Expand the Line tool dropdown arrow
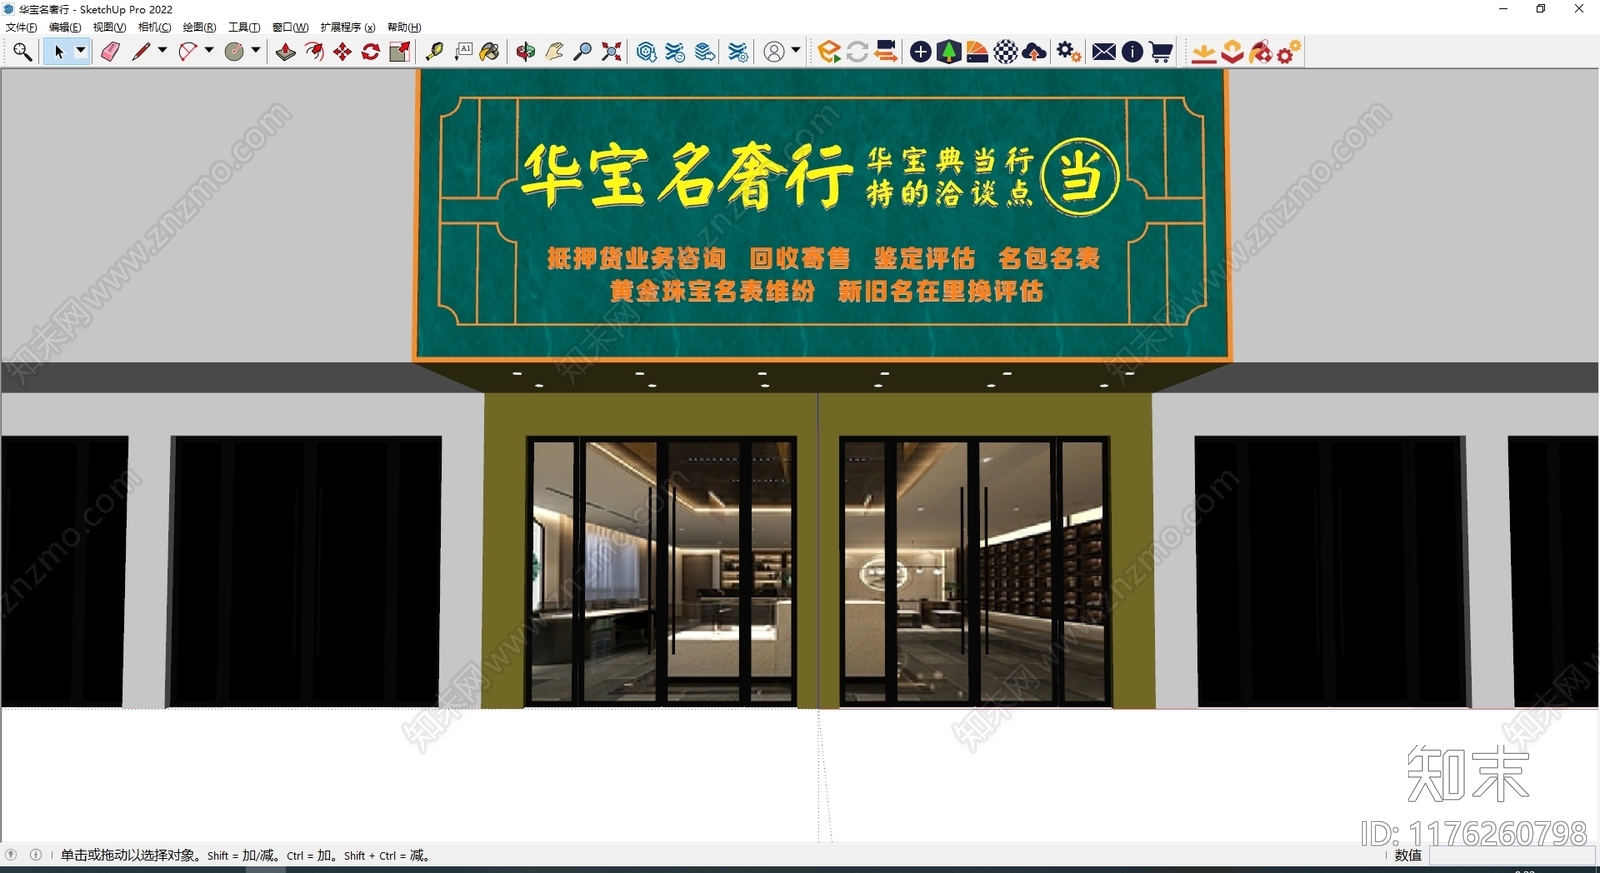The image size is (1600, 873). (x=162, y=51)
